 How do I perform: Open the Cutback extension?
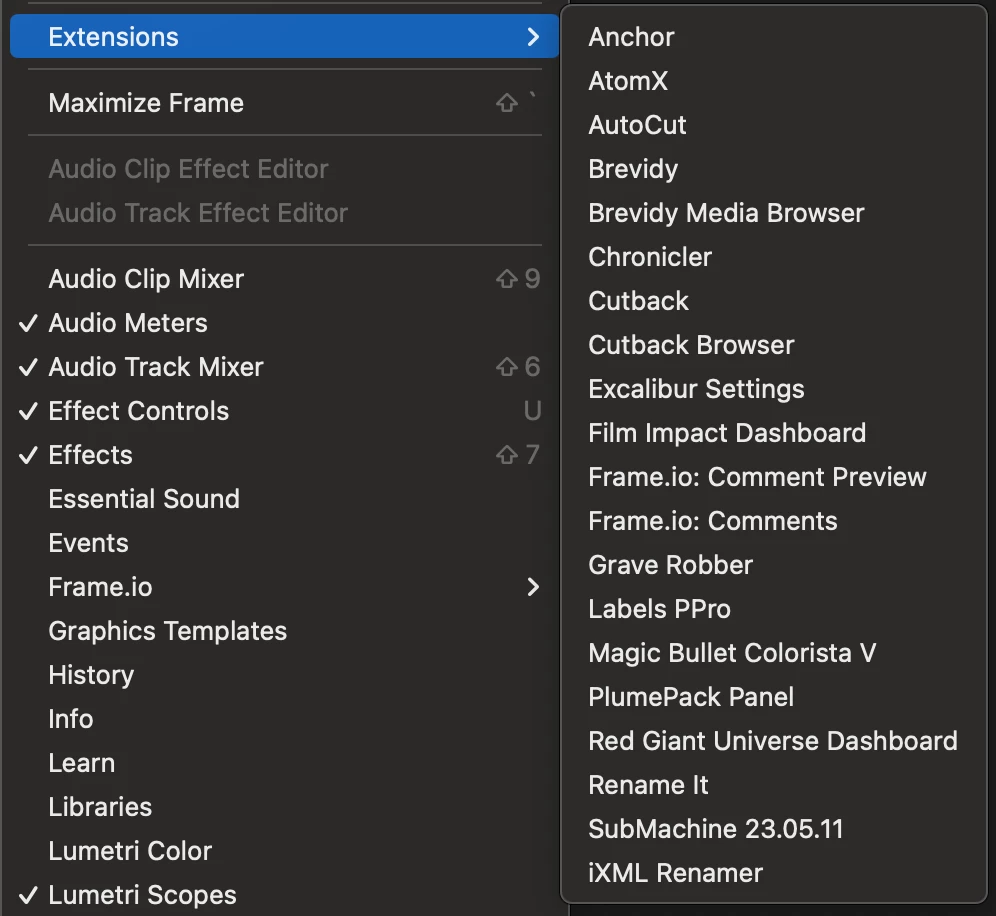(x=774, y=301)
